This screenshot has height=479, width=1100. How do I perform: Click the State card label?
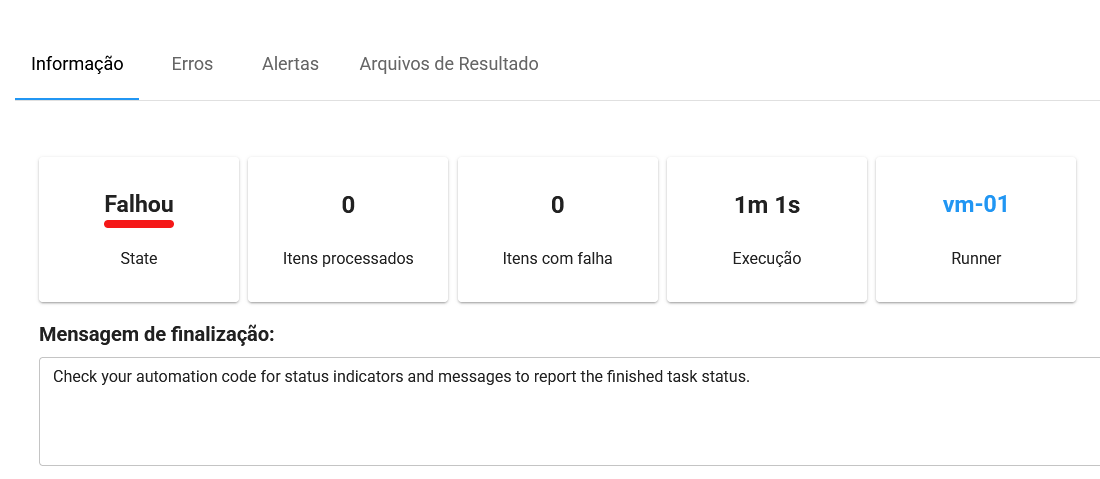click(x=139, y=258)
